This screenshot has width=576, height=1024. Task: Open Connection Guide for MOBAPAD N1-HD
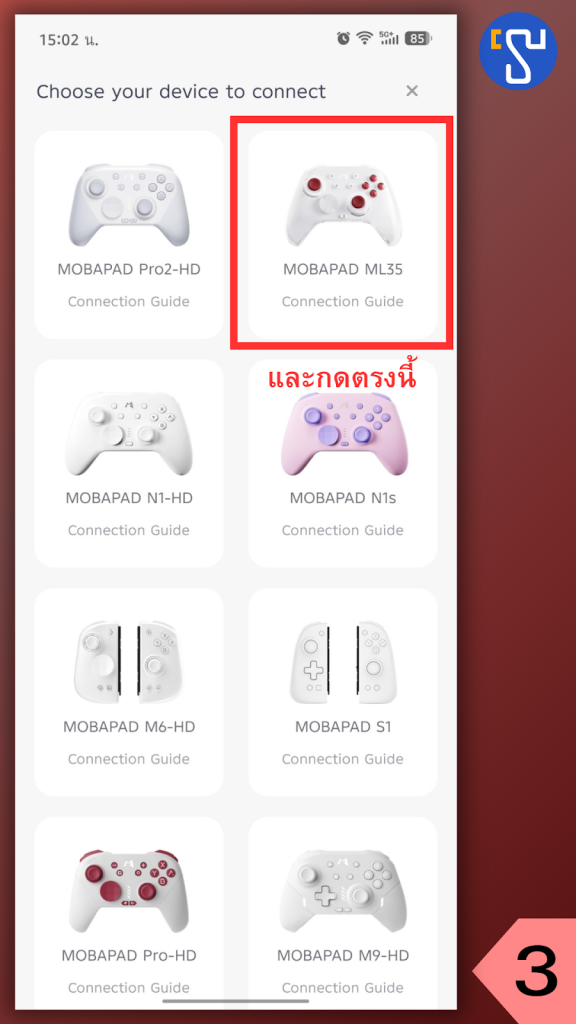[x=129, y=530]
